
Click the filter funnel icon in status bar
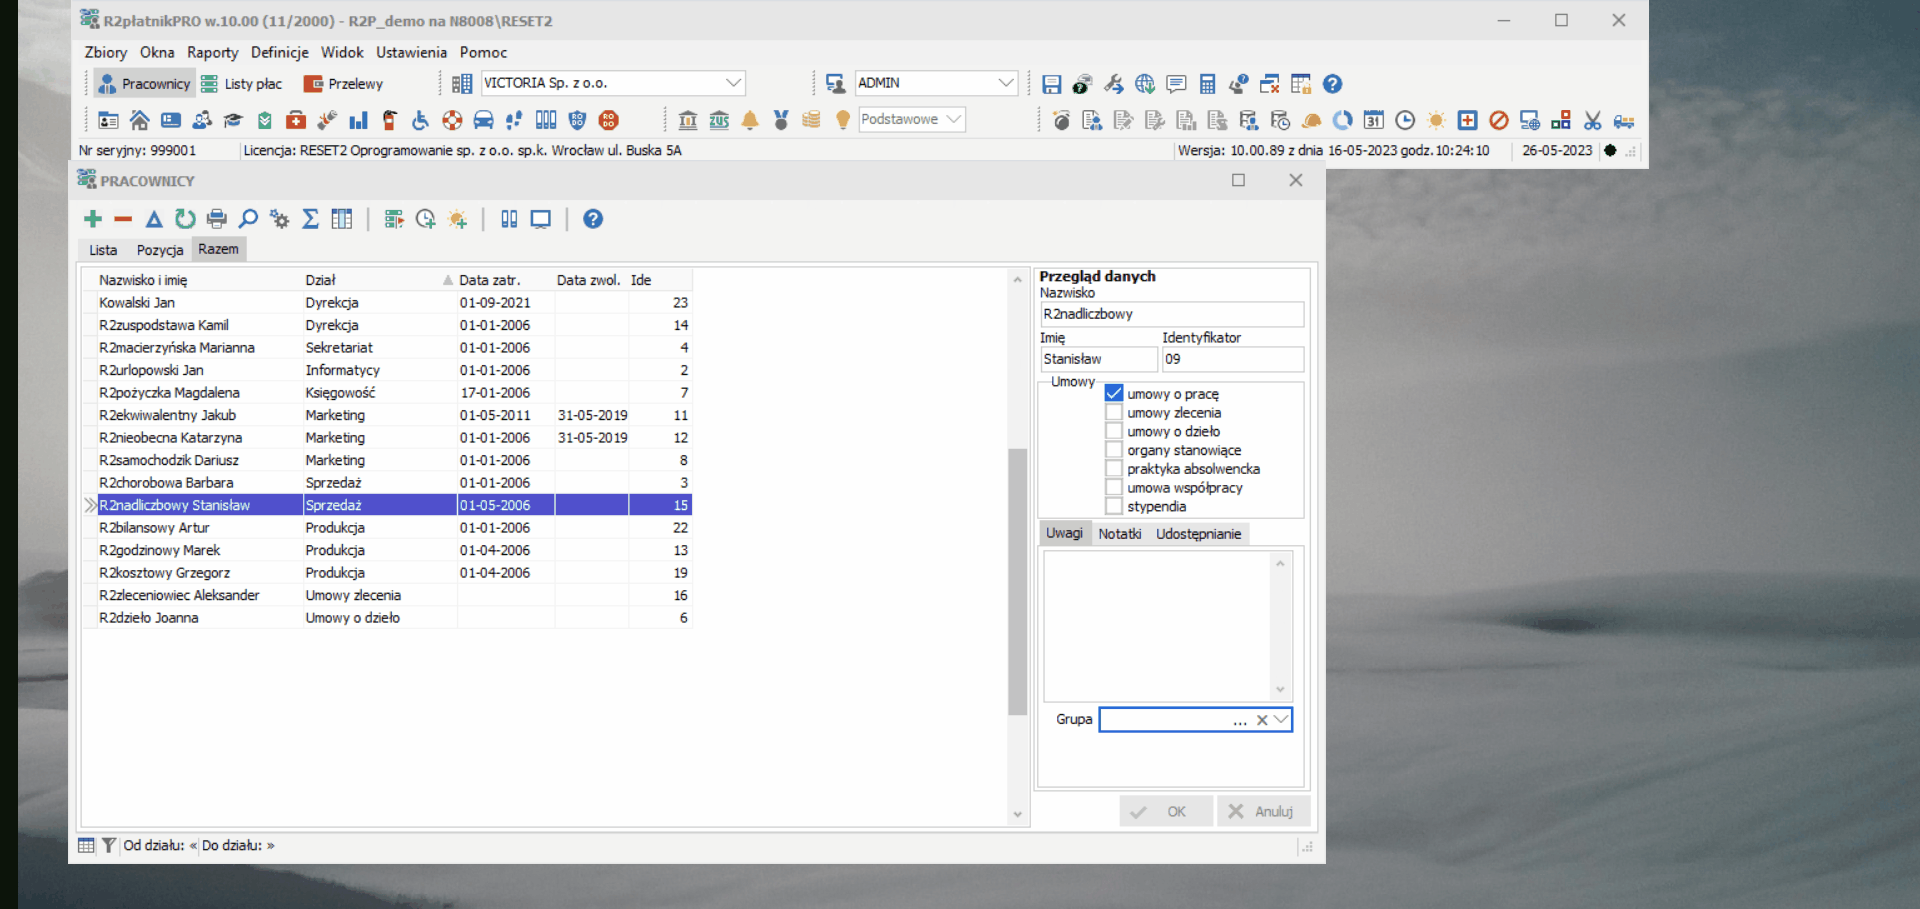pos(109,845)
